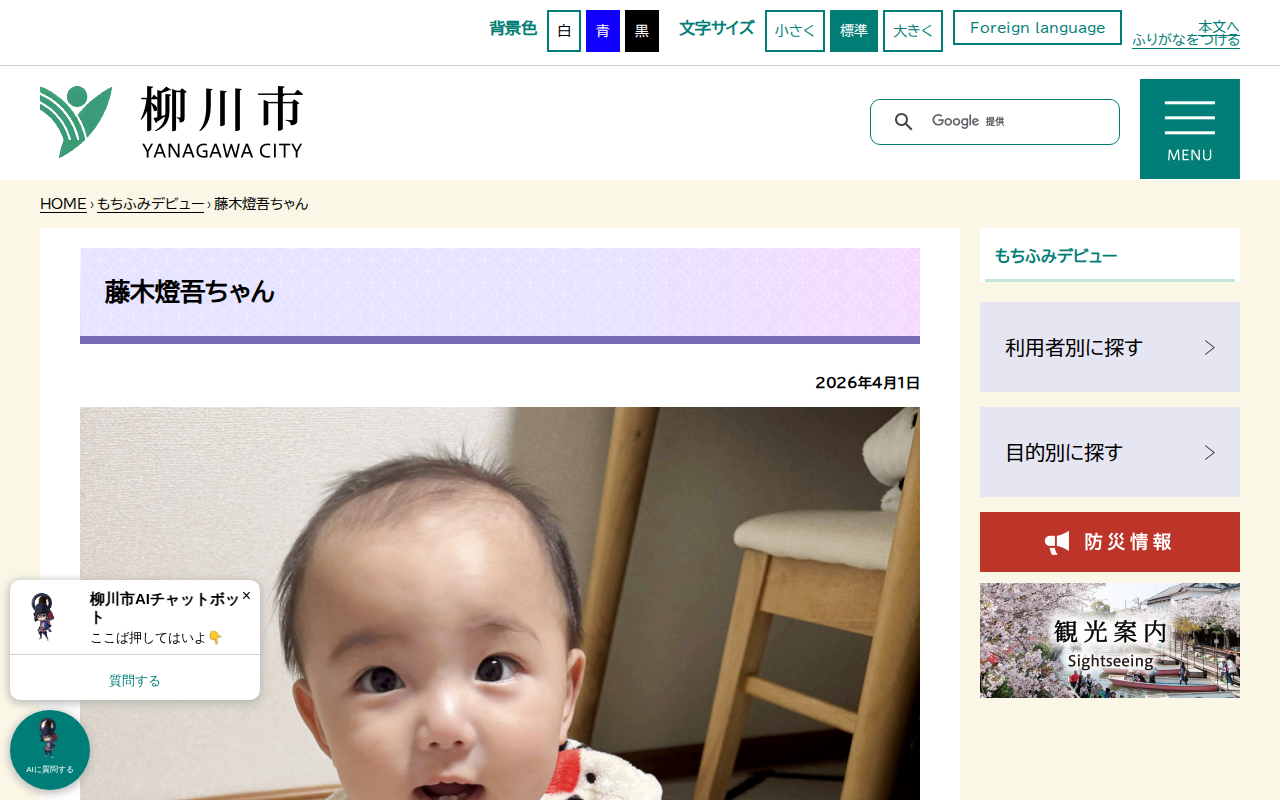Open the hamburger MENU button
Viewport: 1280px width, 800px height.
point(1190,129)
